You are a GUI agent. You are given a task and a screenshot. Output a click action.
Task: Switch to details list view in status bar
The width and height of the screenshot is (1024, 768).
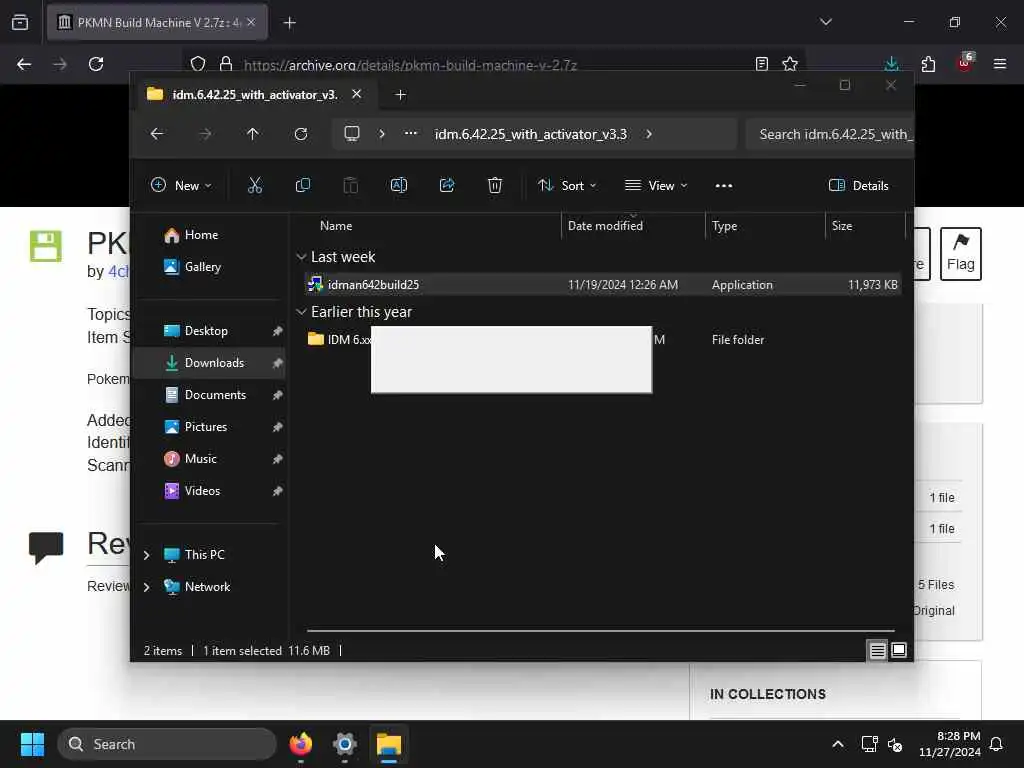[877, 650]
